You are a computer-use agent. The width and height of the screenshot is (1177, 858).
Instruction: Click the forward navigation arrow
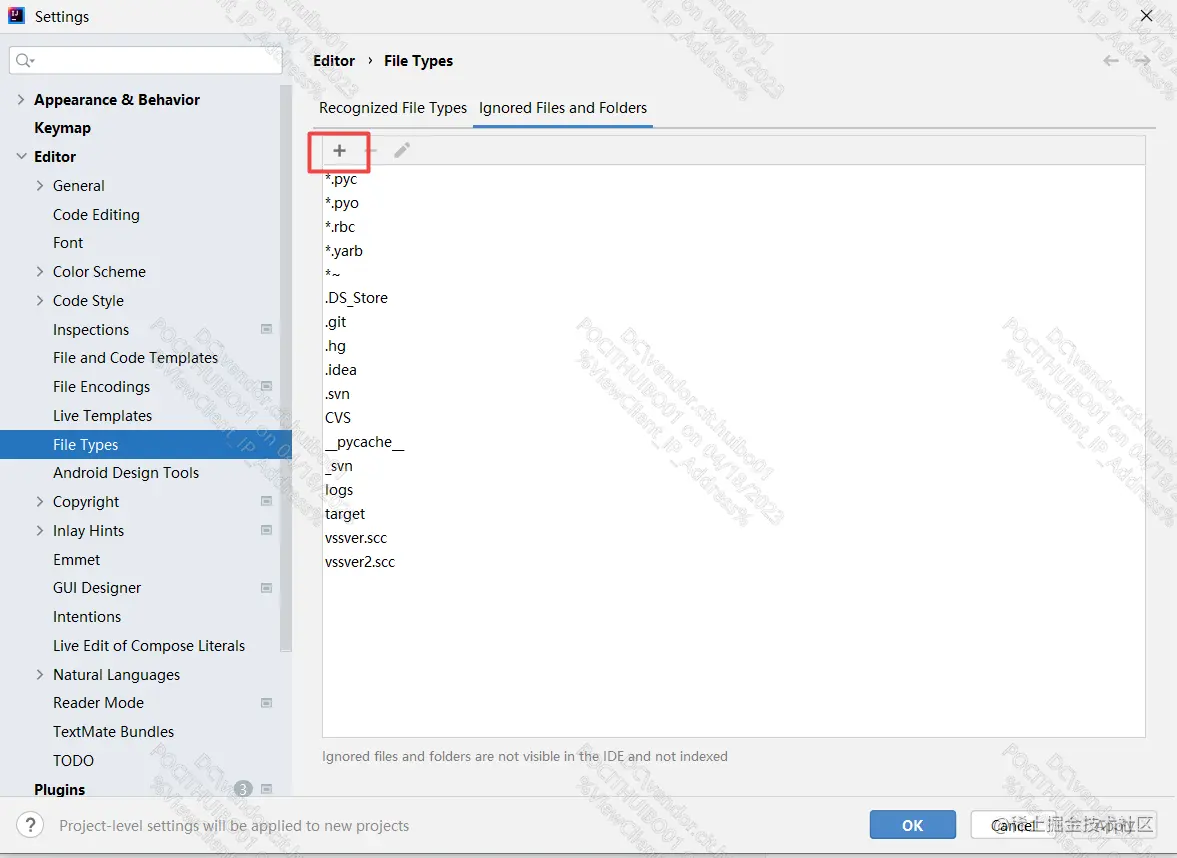pyautogui.click(x=1142, y=61)
